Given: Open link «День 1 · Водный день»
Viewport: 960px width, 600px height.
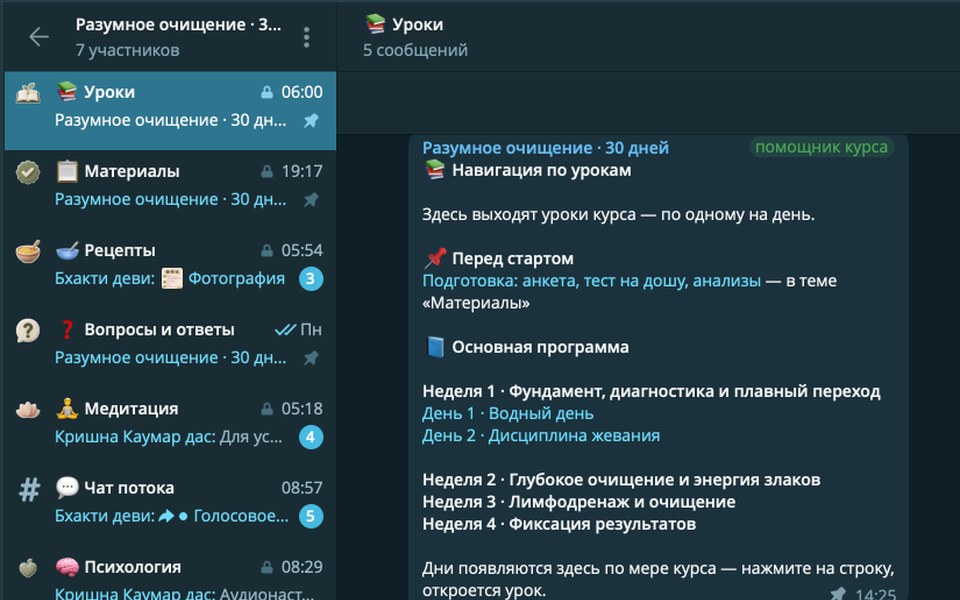Looking at the screenshot, I should [508, 414].
